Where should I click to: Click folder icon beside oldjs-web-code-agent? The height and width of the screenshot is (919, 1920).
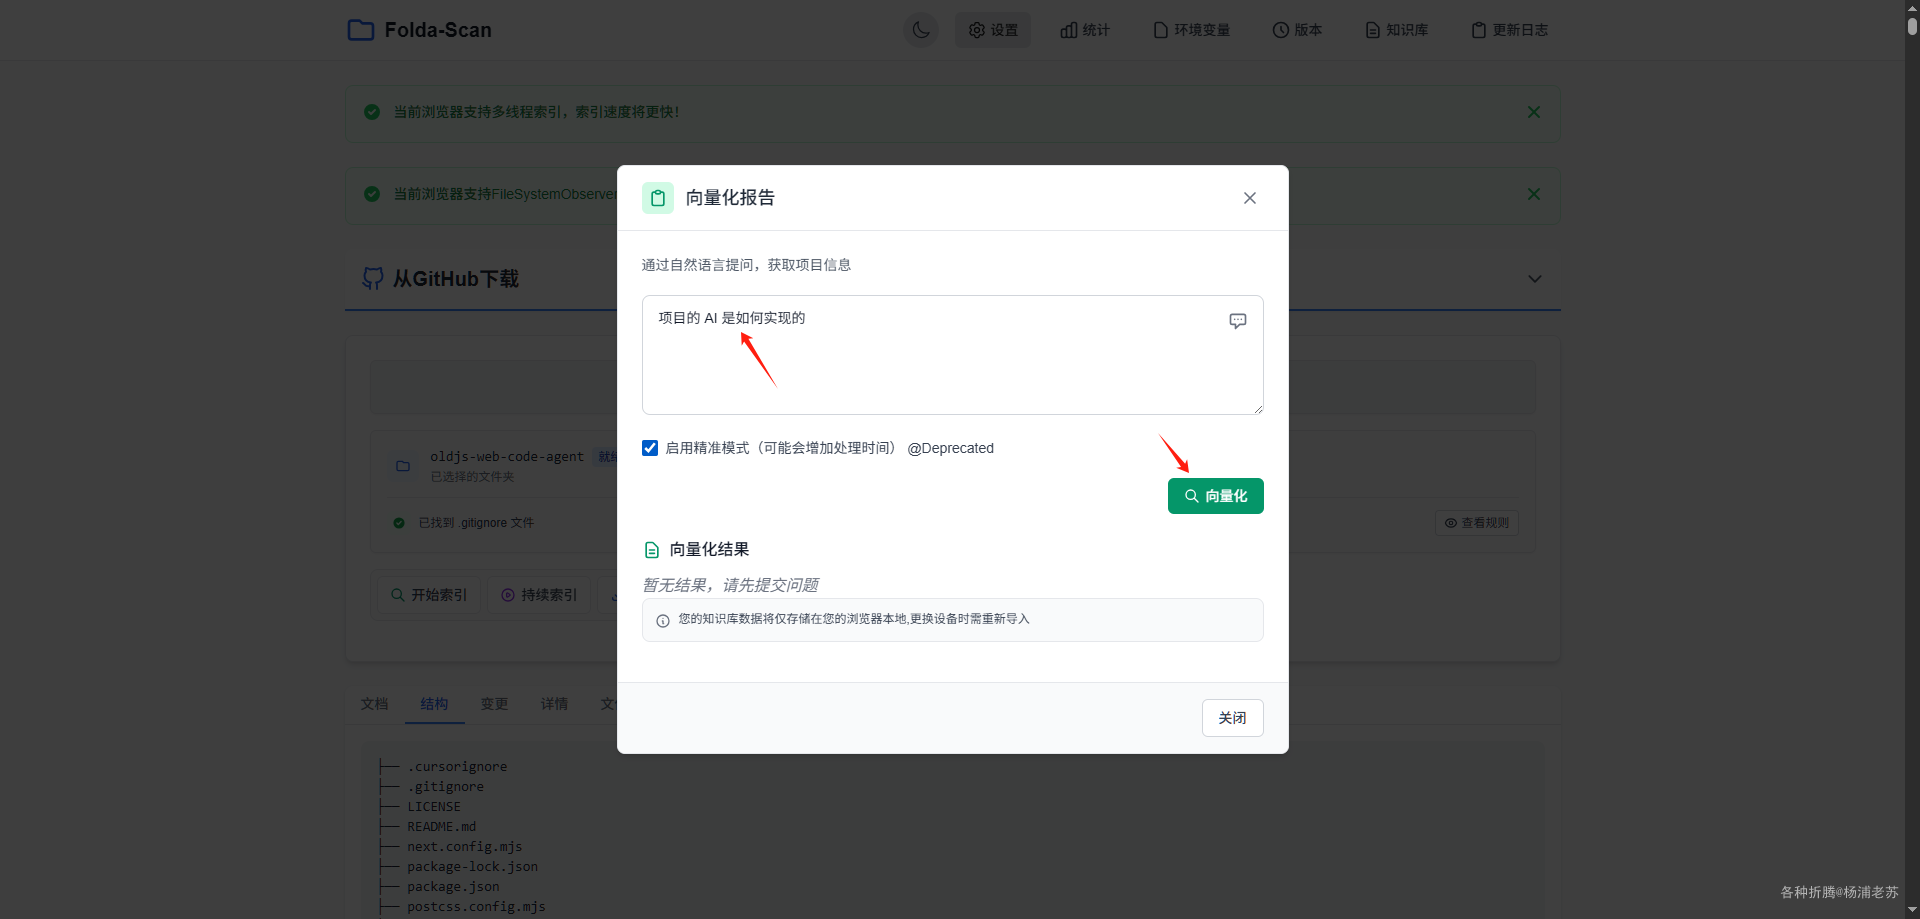(x=403, y=466)
